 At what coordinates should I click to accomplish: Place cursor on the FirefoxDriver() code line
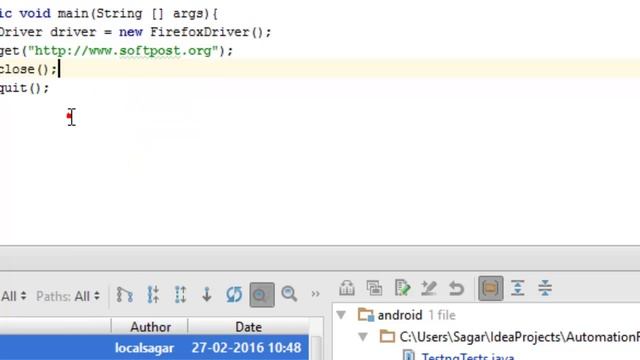point(136,32)
